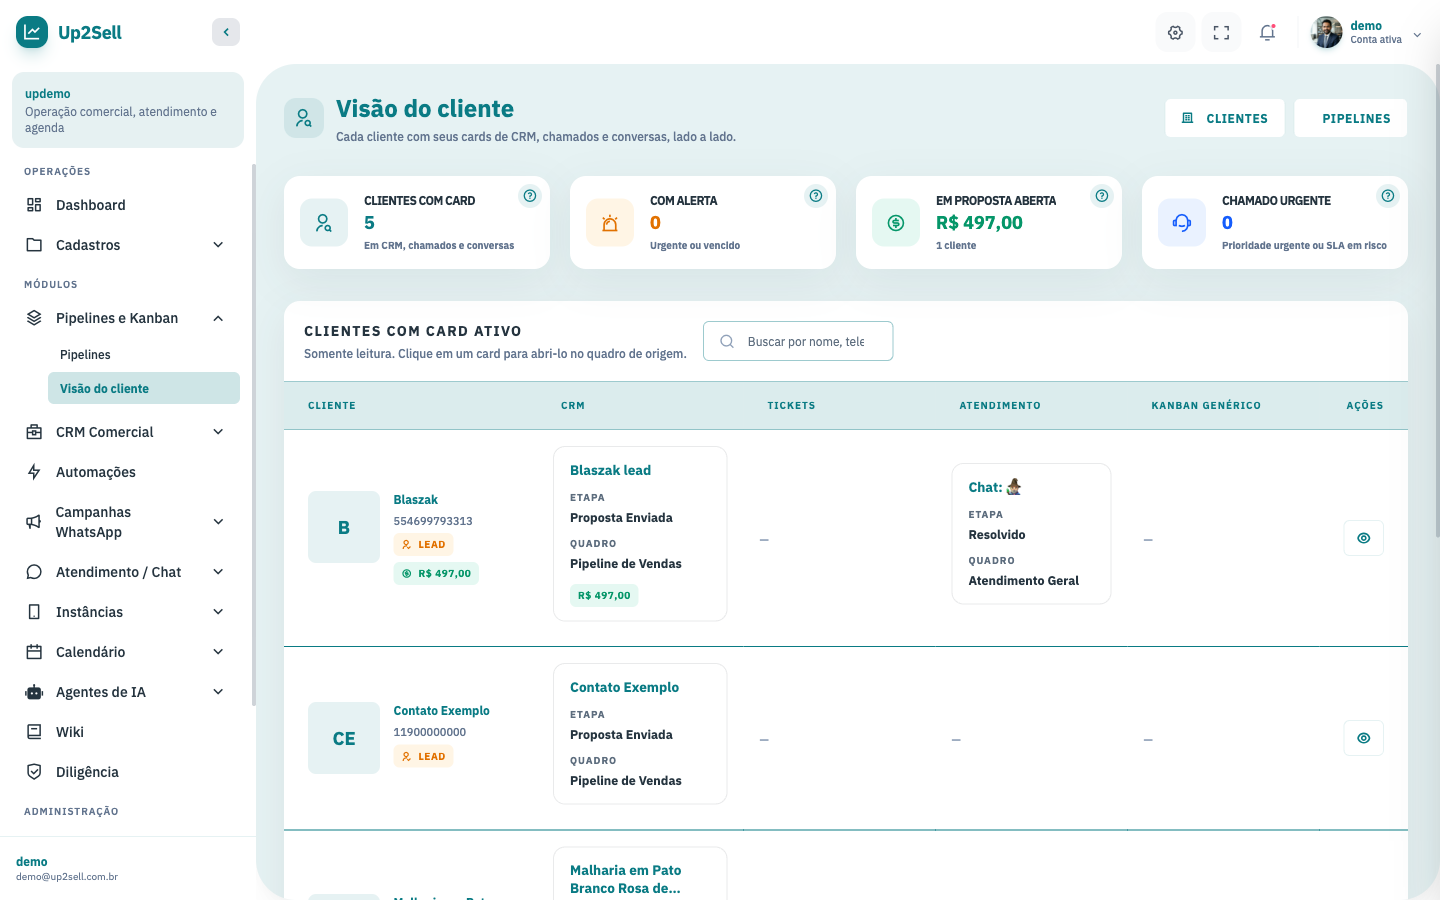Click help icon on Clientes com card
The height and width of the screenshot is (900, 1440).
tap(530, 196)
